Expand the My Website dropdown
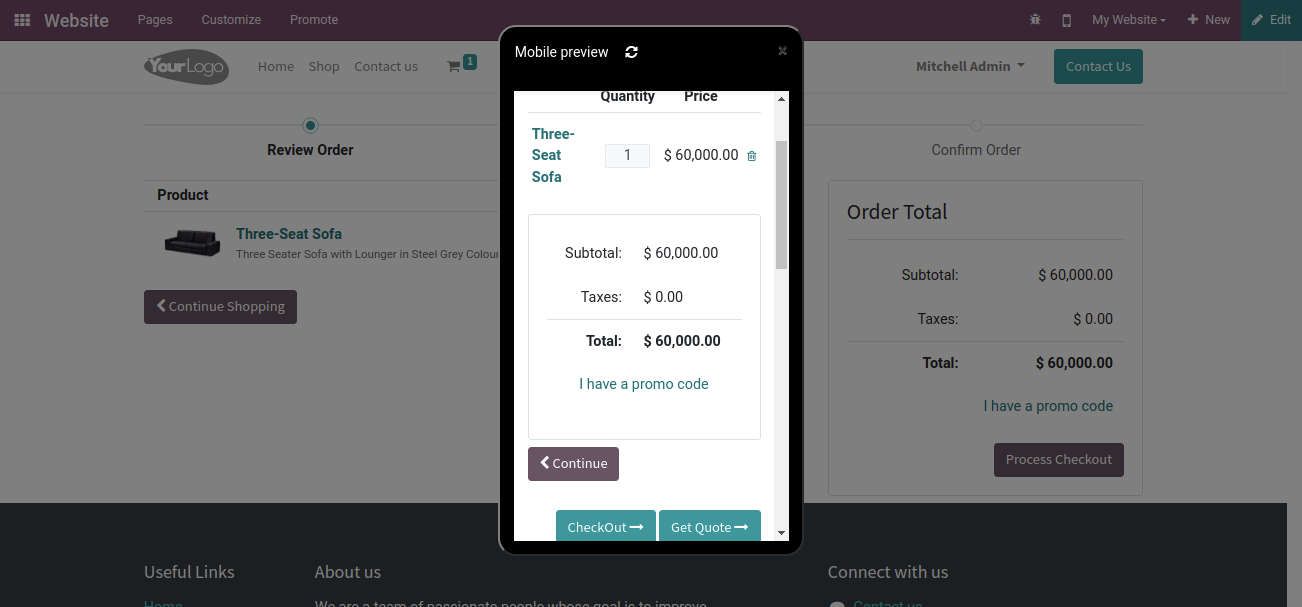This screenshot has width=1302, height=607. [x=1129, y=20]
